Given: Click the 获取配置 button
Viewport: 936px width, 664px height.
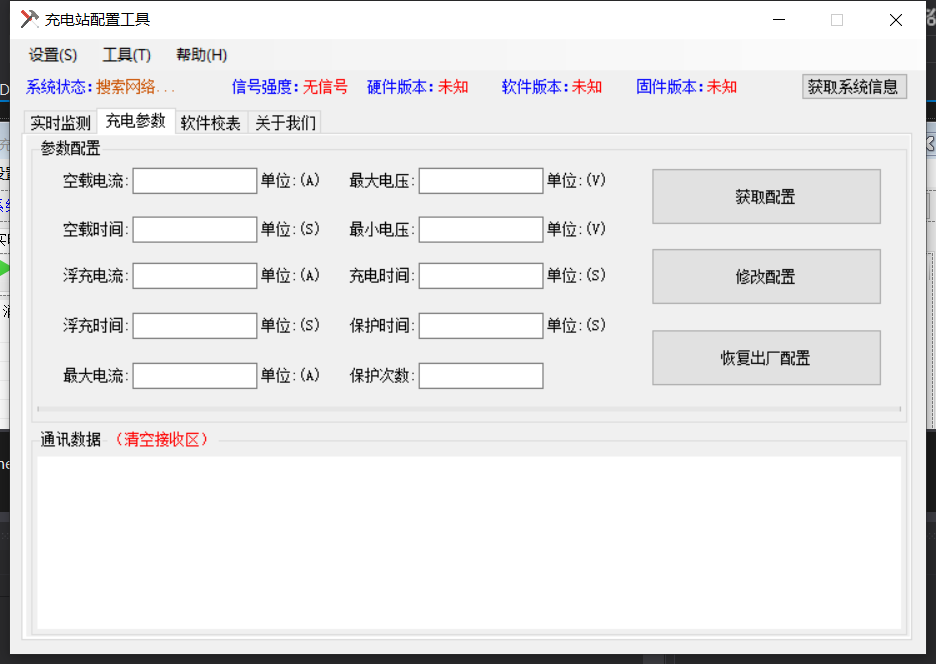Looking at the screenshot, I should tap(766, 197).
